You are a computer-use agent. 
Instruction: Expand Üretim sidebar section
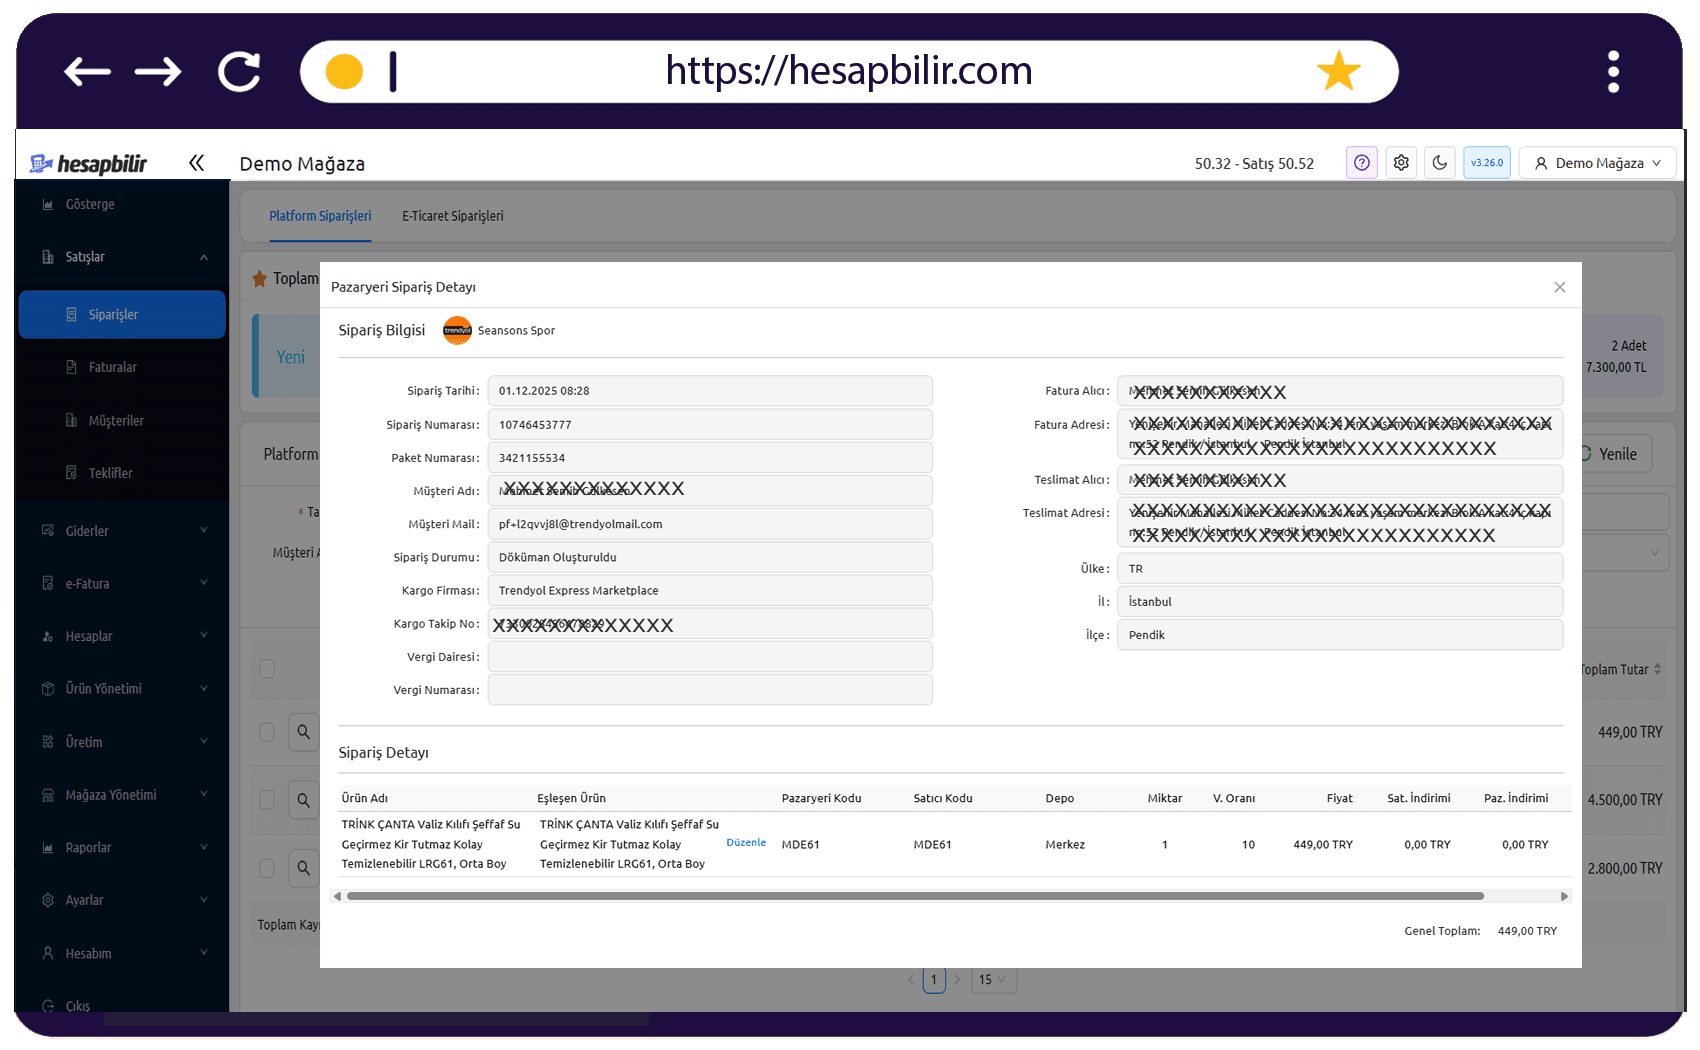122,742
